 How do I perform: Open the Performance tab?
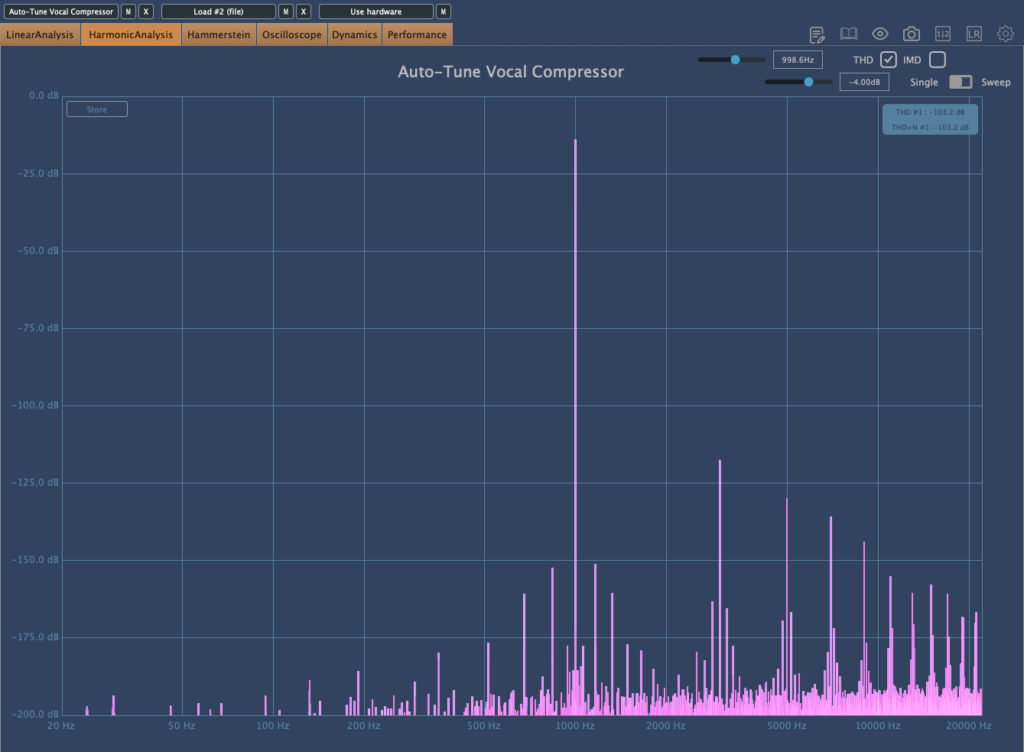point(417,35)
